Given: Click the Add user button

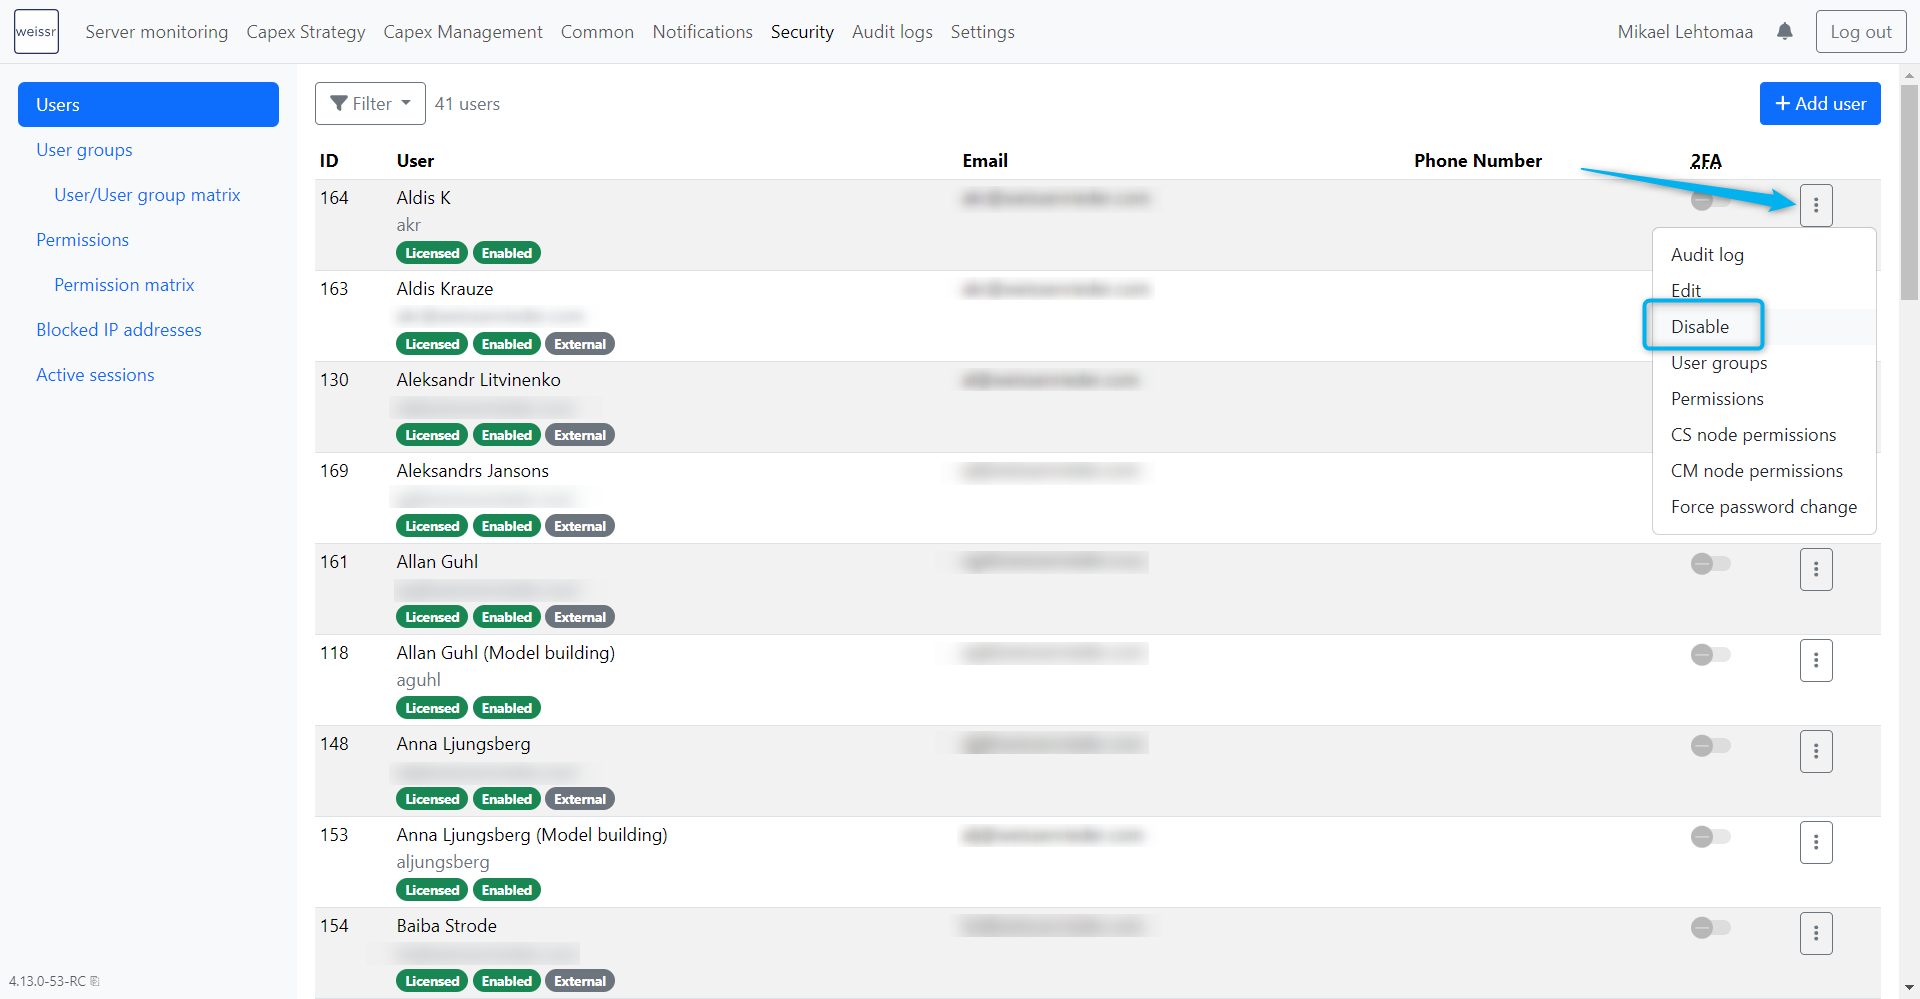Looking at the screenshot, I should (x=1820, y=104).
